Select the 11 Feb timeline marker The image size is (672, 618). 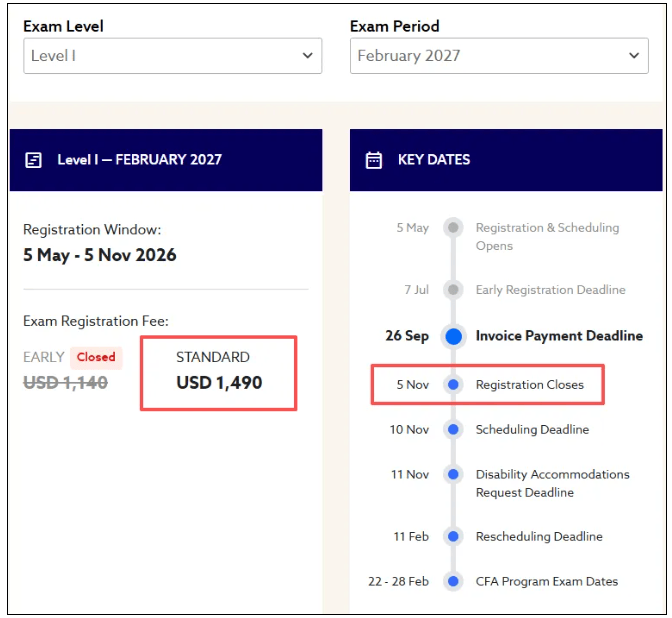tap(453, 536)
